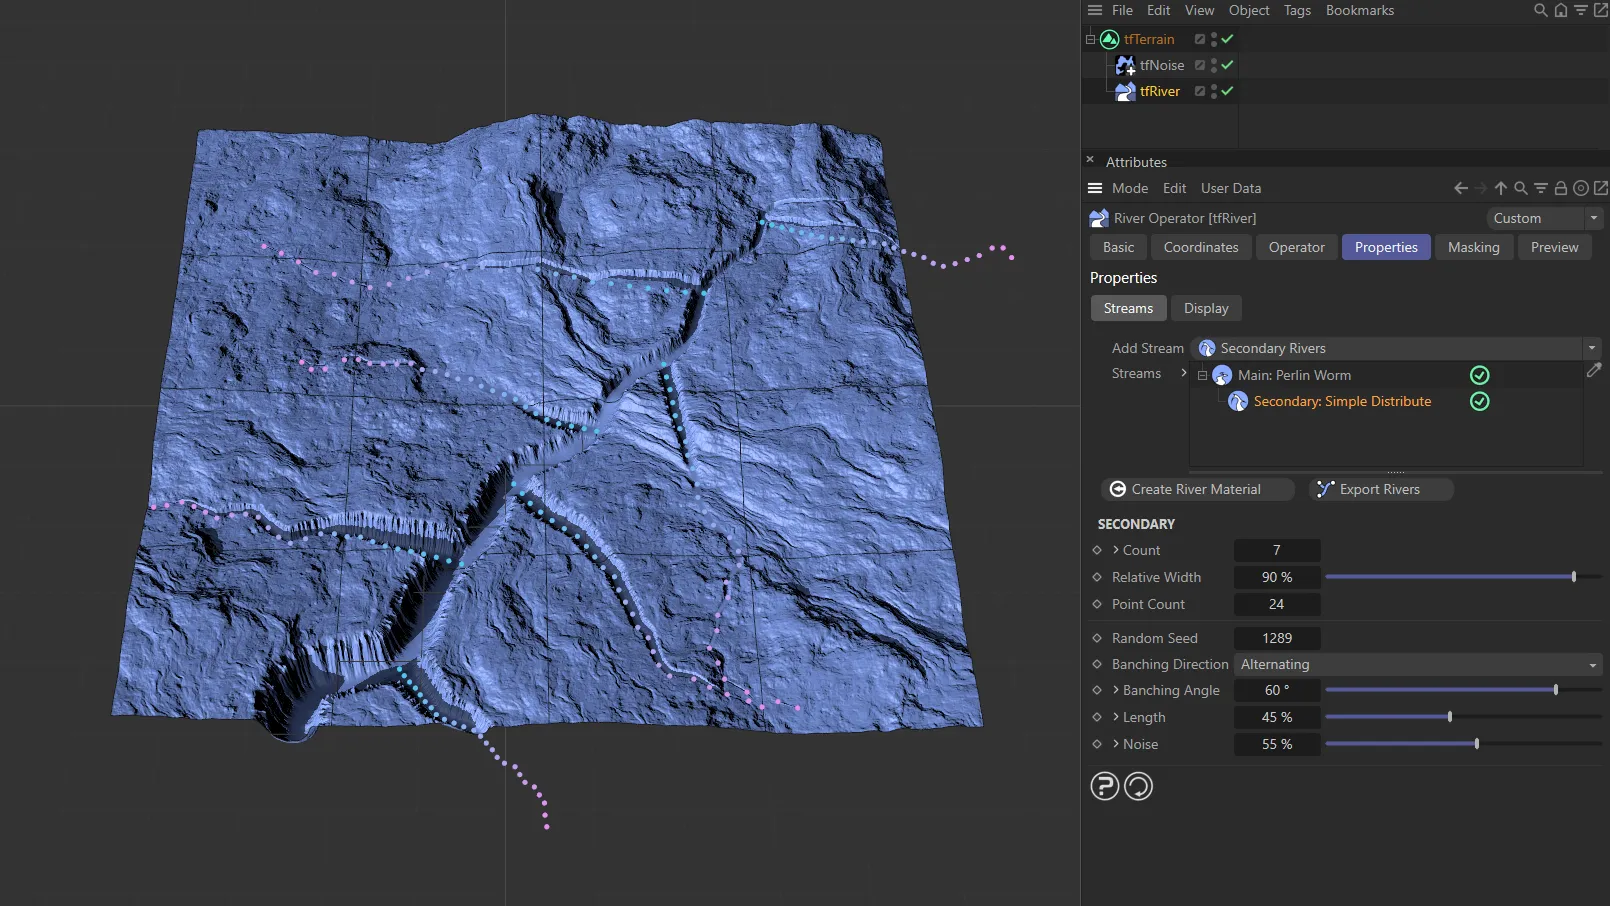Open the Bookmarks menu
The image size is (1610, 906).
coord(1360,10)
